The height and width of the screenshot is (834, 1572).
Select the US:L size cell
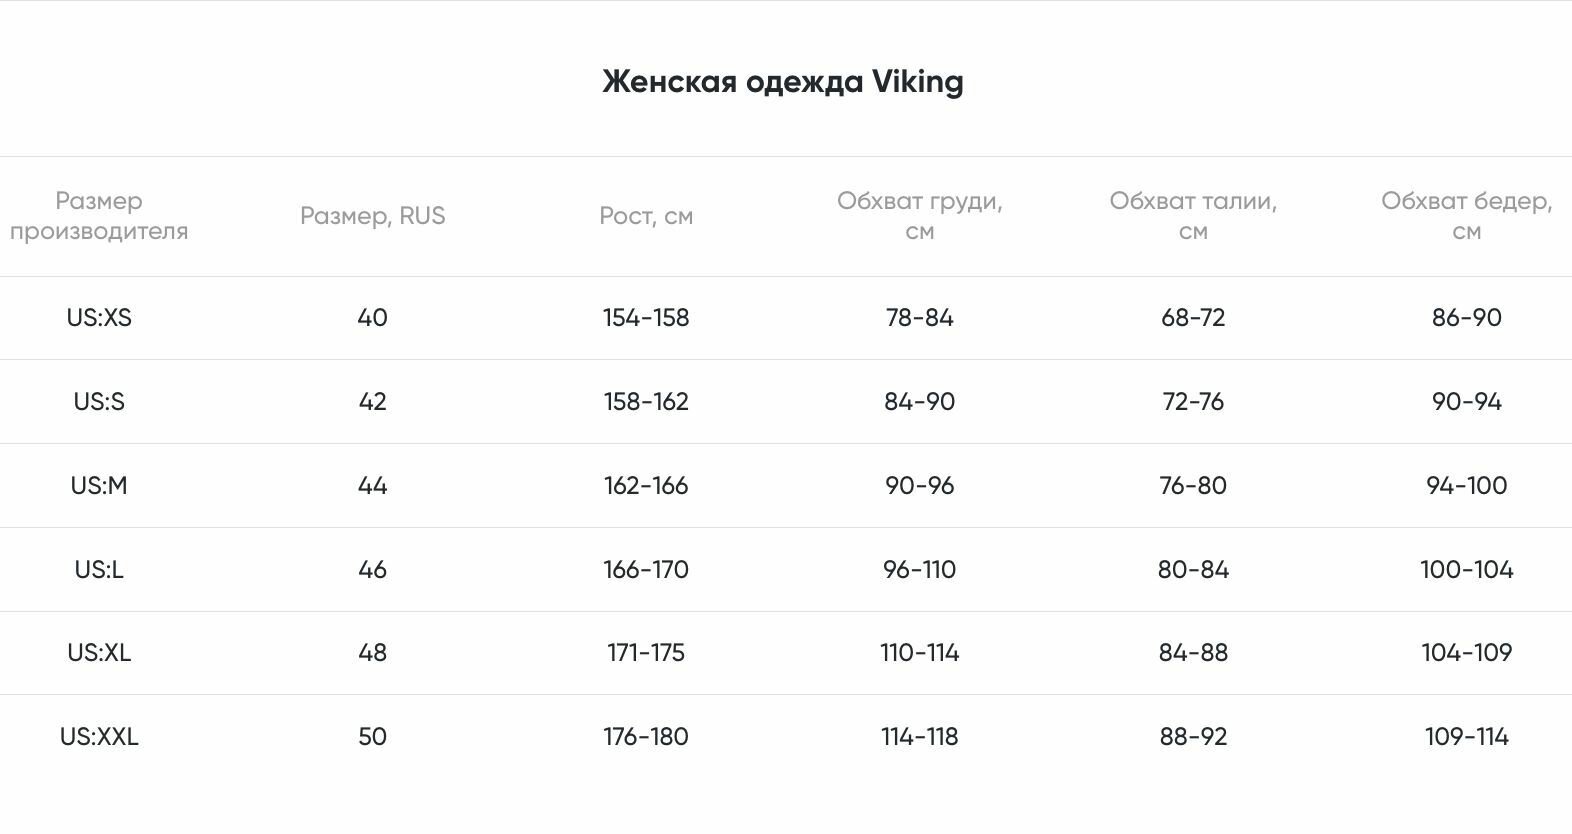tap(99, 570)
